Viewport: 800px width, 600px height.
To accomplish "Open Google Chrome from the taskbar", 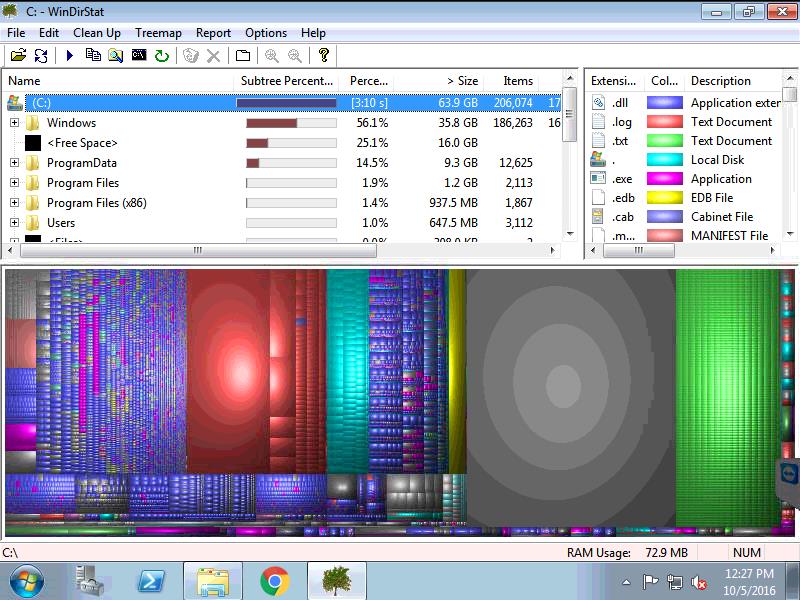I will (274, 581).
